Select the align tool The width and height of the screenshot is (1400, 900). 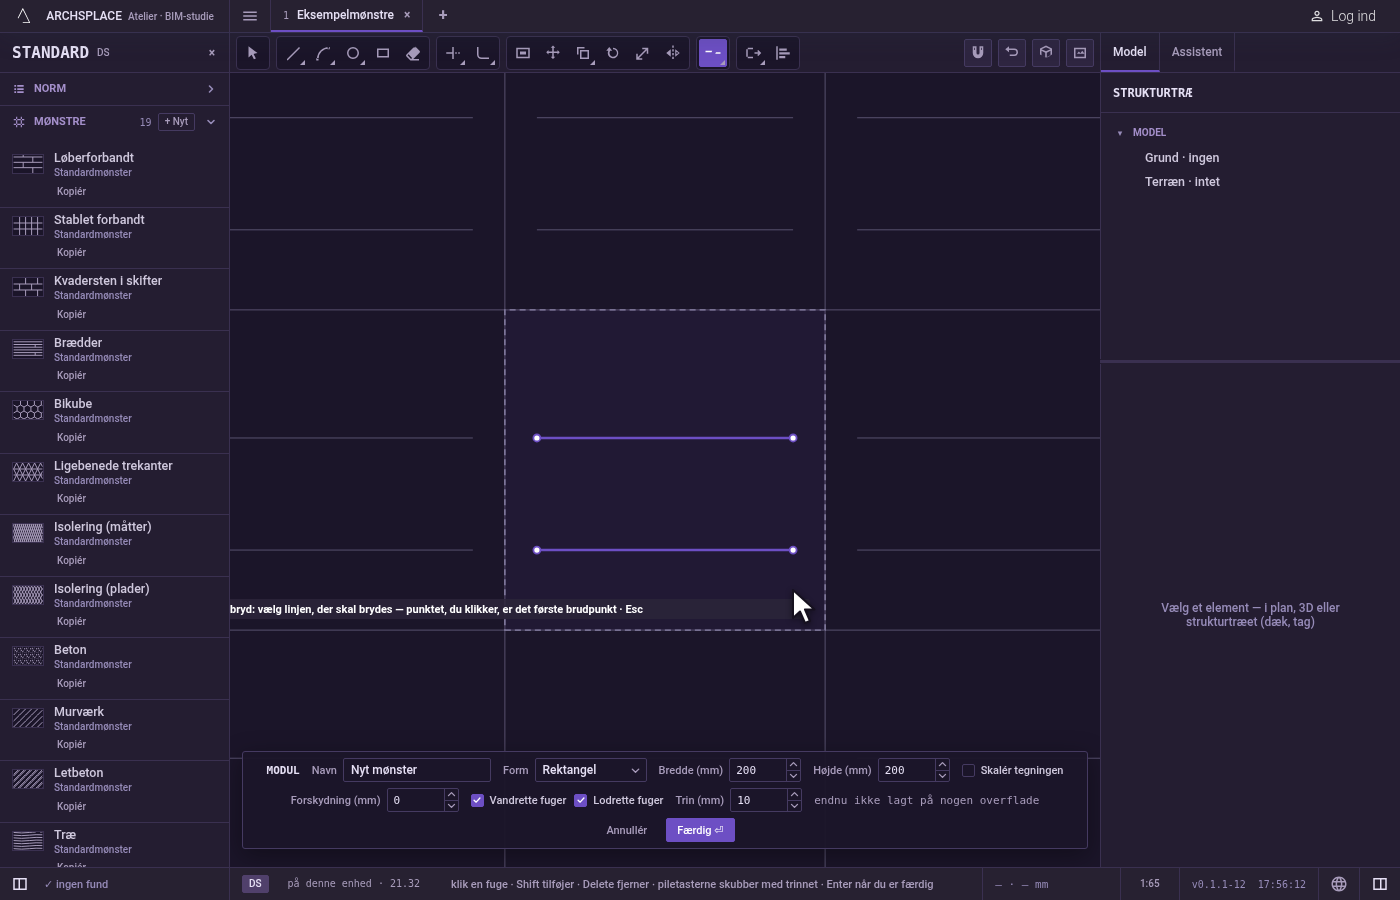783,53
